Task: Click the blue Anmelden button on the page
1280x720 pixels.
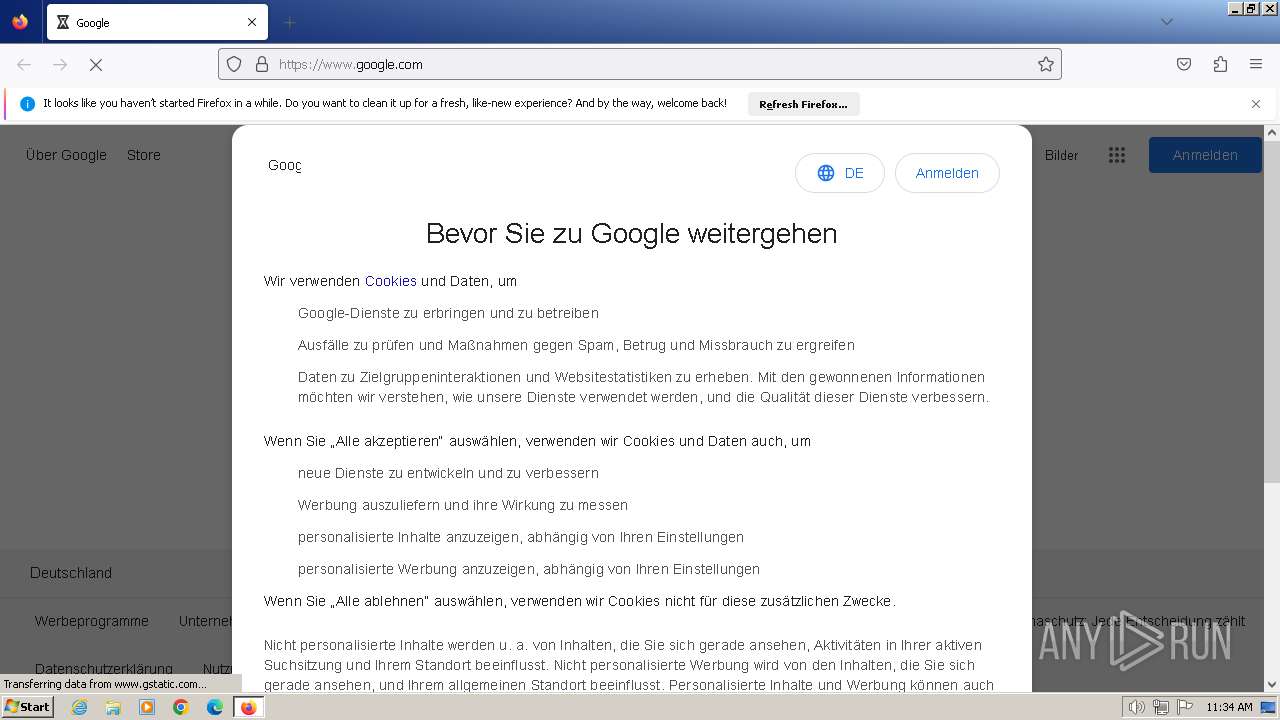Action: pos(1205,155)
